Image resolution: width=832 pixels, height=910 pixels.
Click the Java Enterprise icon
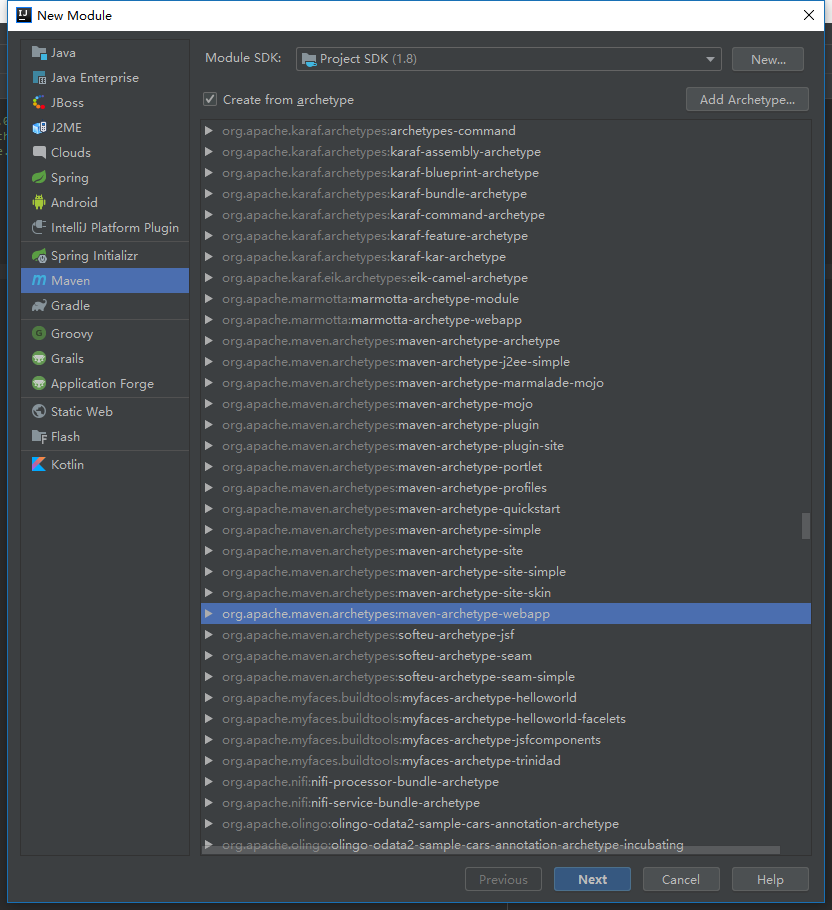click(39, 78)
